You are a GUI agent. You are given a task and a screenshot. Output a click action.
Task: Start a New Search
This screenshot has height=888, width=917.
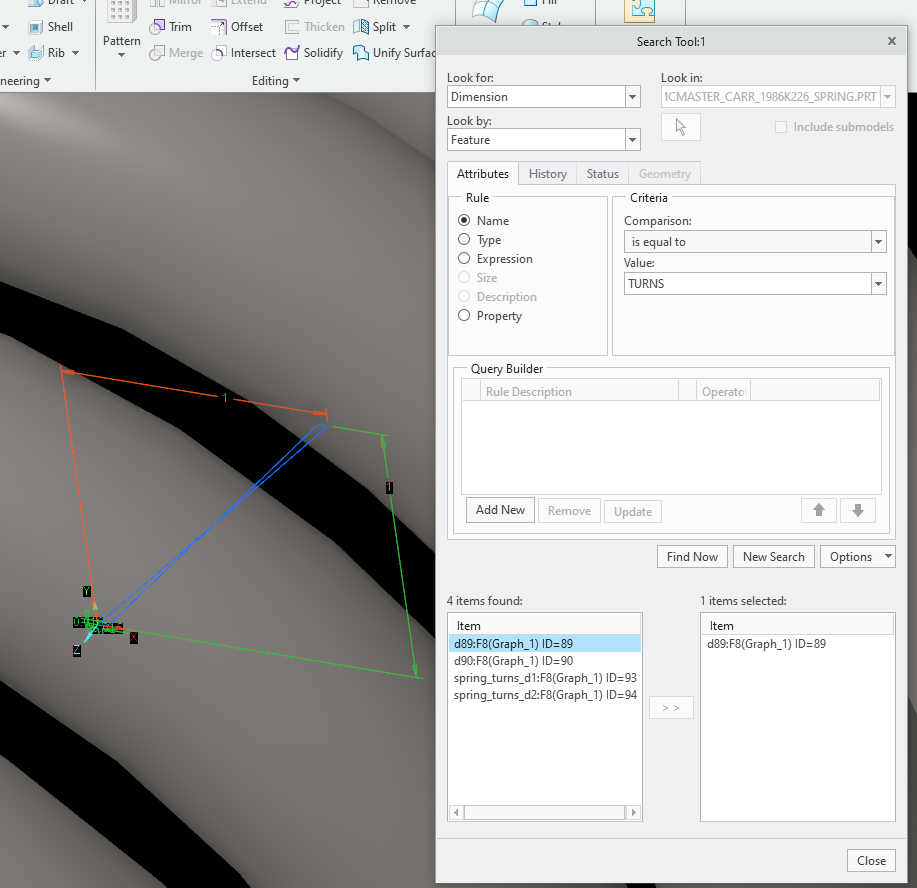point(773,556)
